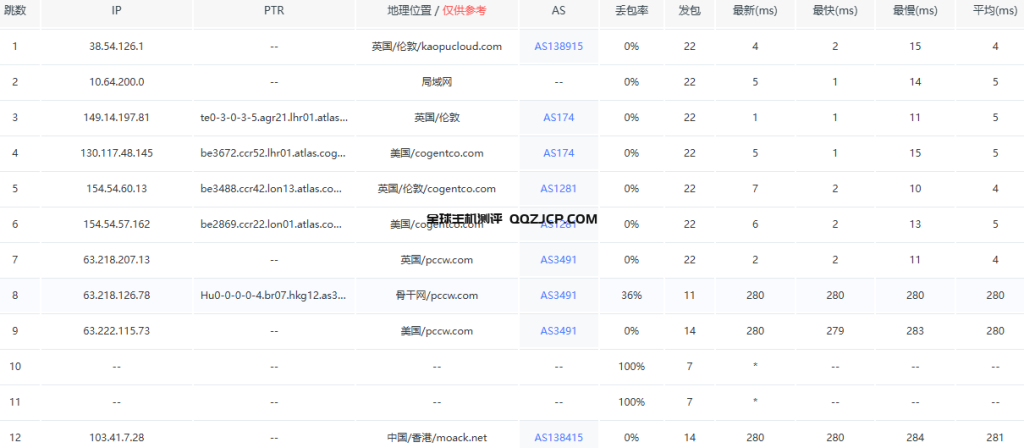Click the AS3491 link for IP 63.222.115.73
Screen dimensions: 1024x448
[558, 331]
